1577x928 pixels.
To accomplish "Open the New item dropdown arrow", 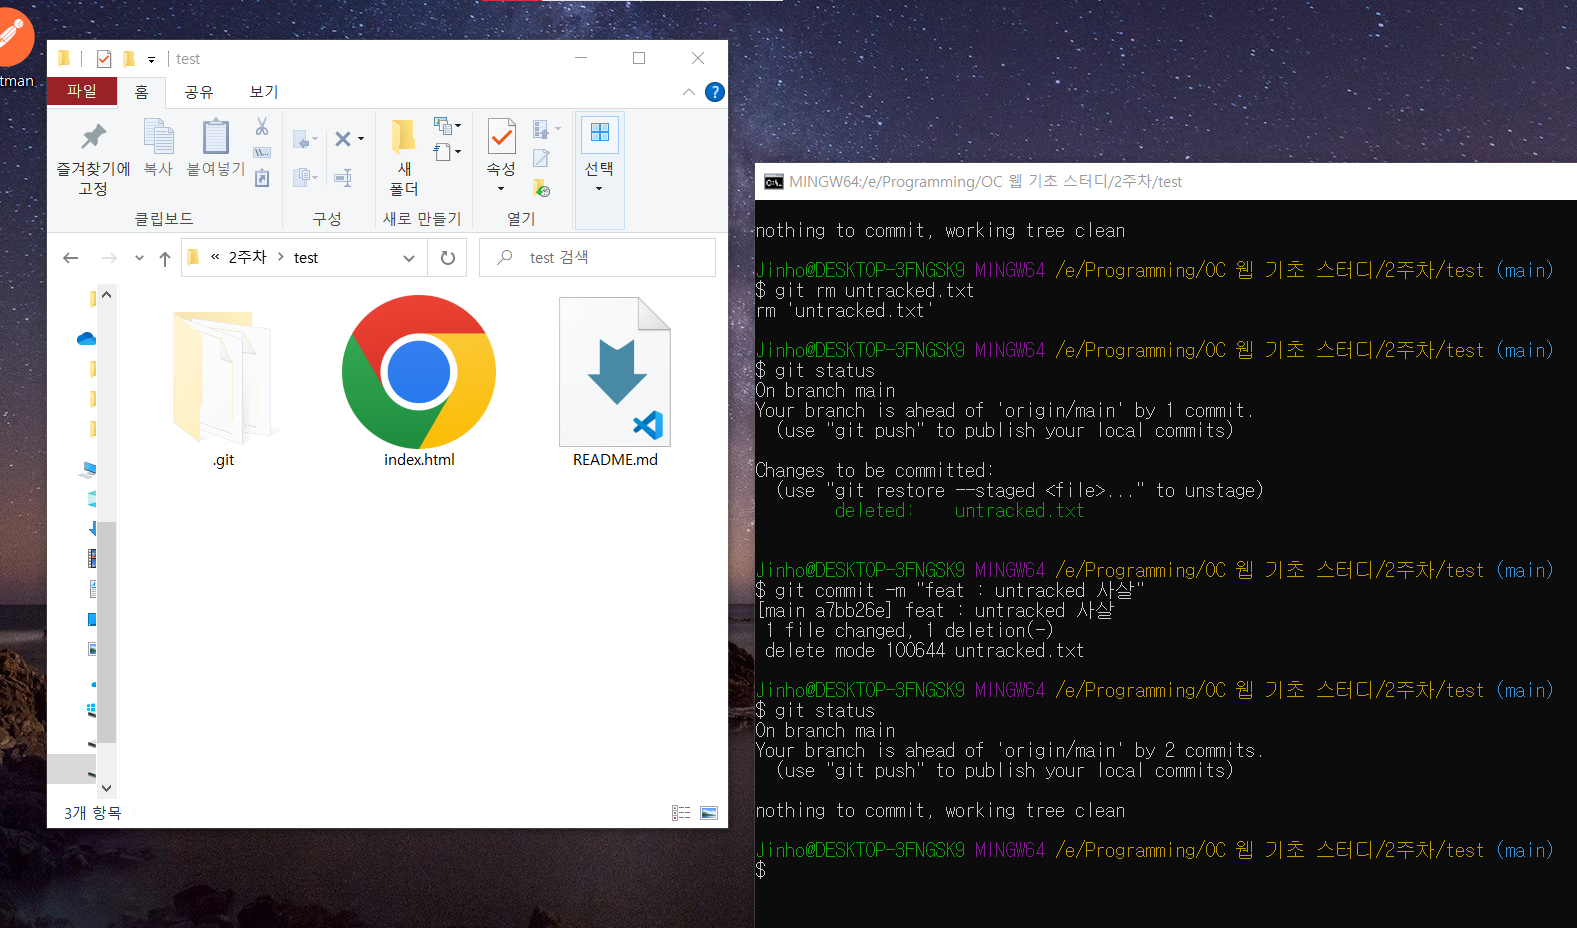I will click(458, 126).
